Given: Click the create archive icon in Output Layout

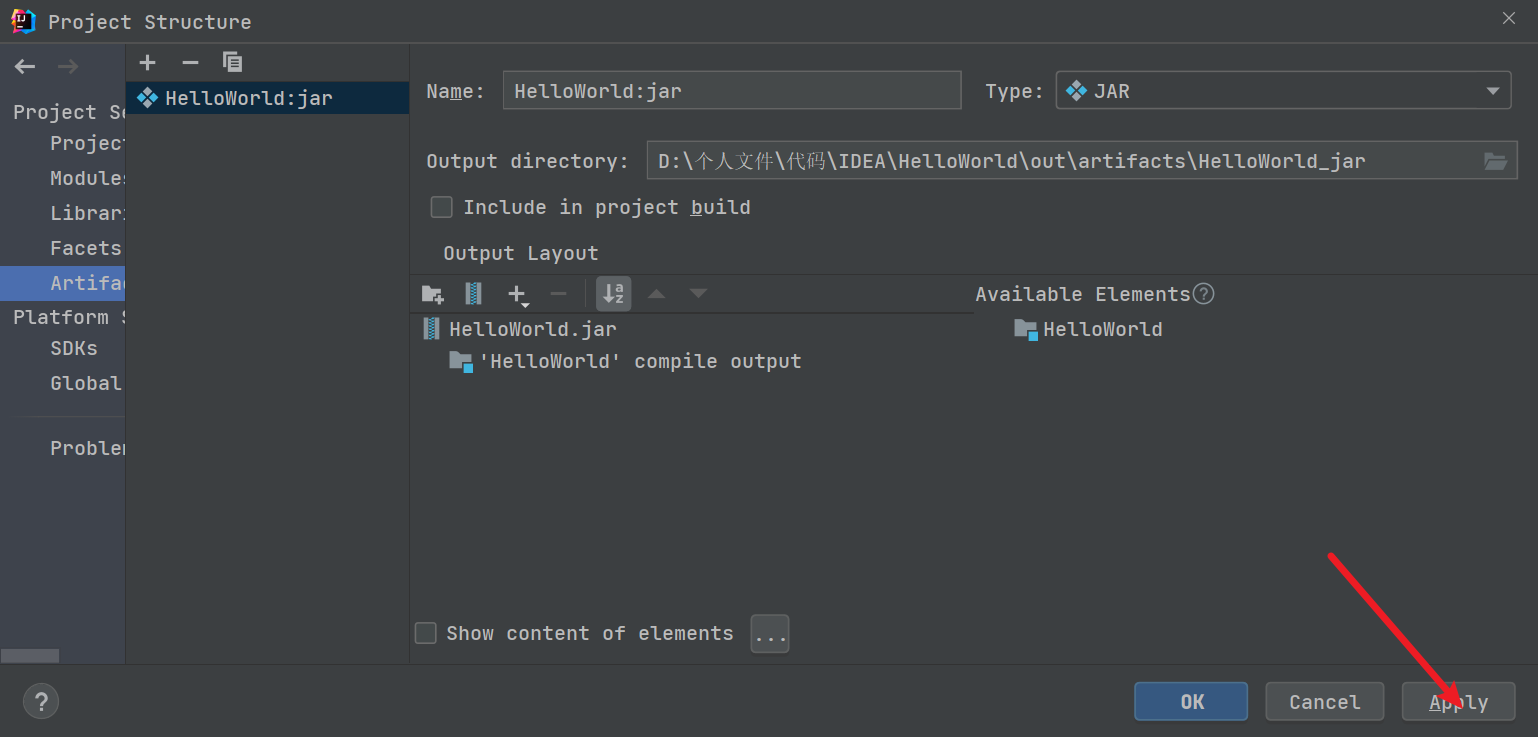Looking at the screenshot, I should point(474,294).
